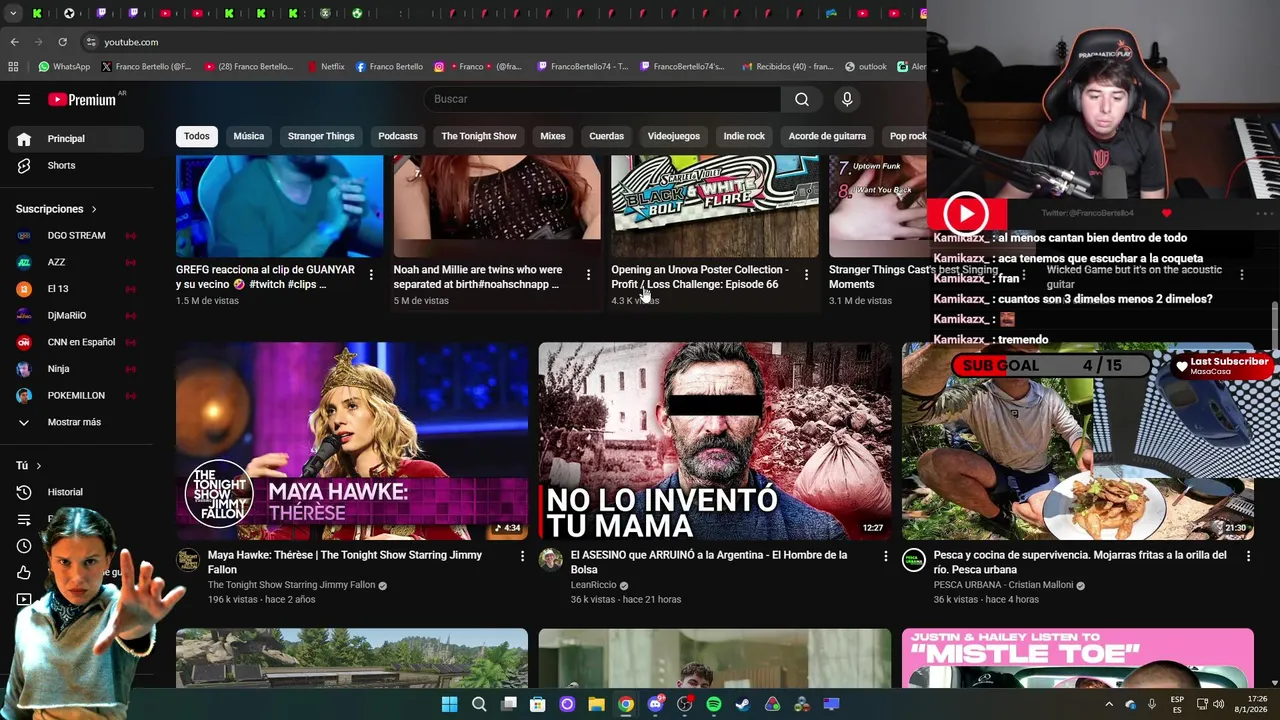Select the Cuerdas filter chip
This screenshot has width=1280, height=720.
606,136
